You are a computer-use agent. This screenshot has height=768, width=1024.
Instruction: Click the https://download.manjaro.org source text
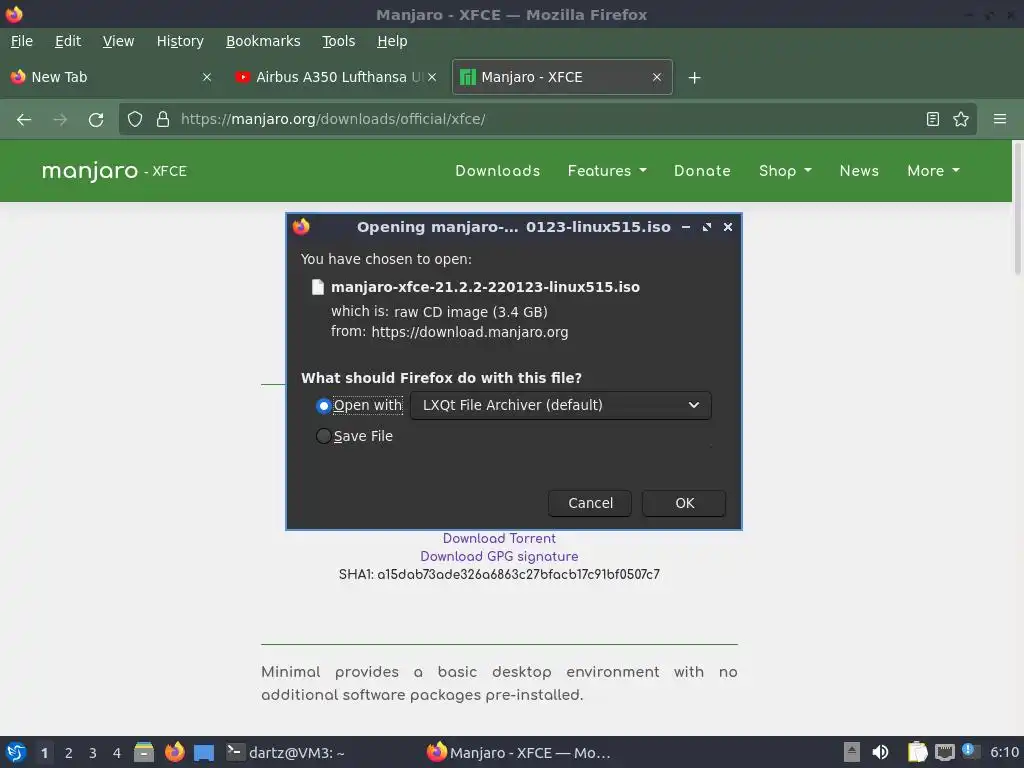[x=470, y=332]
